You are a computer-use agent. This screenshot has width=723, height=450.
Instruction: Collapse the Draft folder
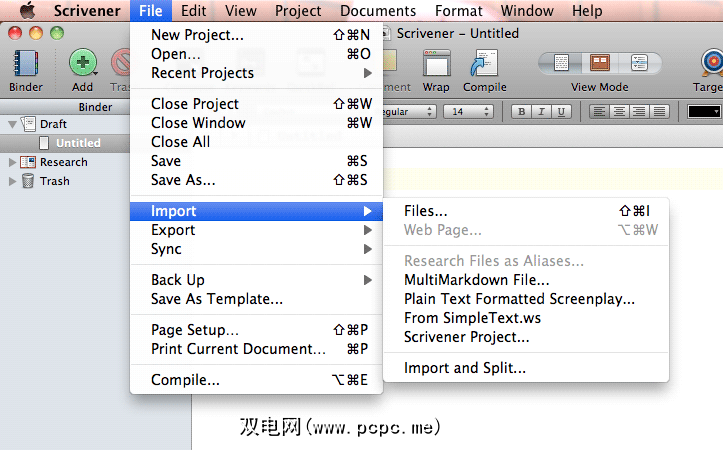pos(12,124)
